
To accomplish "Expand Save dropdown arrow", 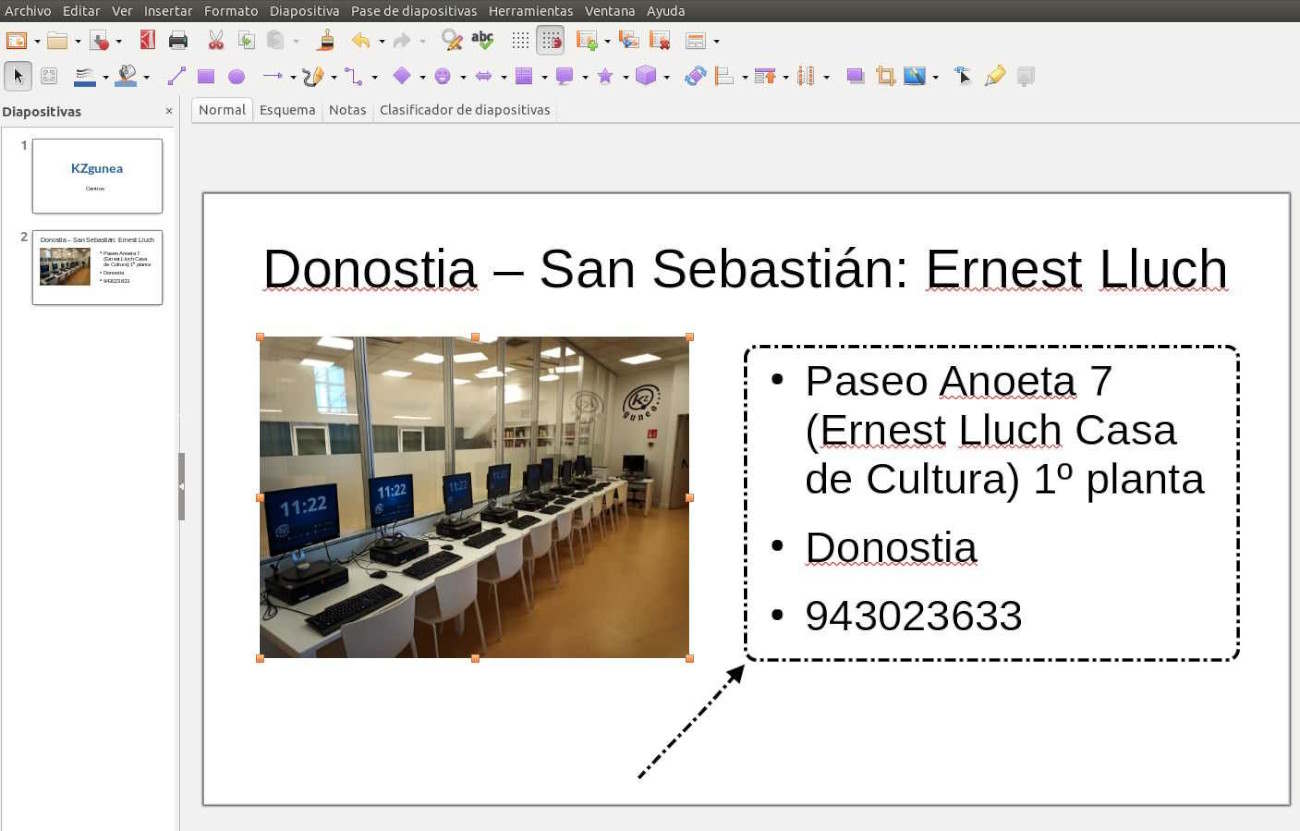I will point(119,41).
